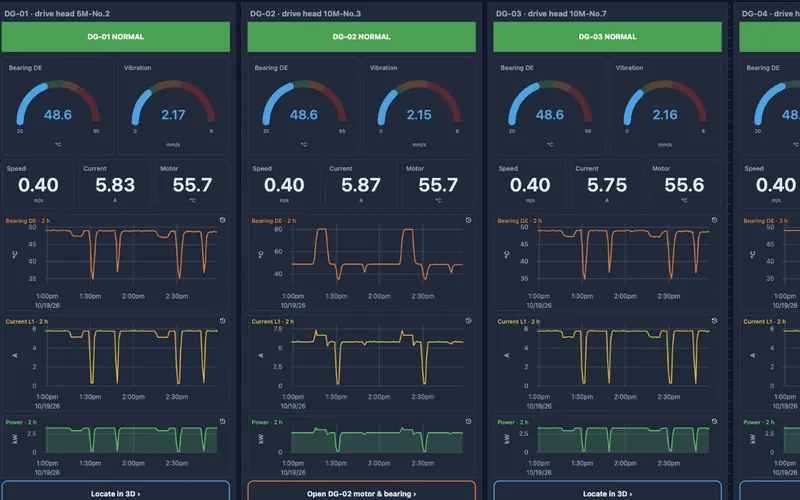Image resolution: width=800 pixels, height=500 pixels.
Task: Click the DG-02 Speed value 0.40
Action: click(x=284, y=185)
